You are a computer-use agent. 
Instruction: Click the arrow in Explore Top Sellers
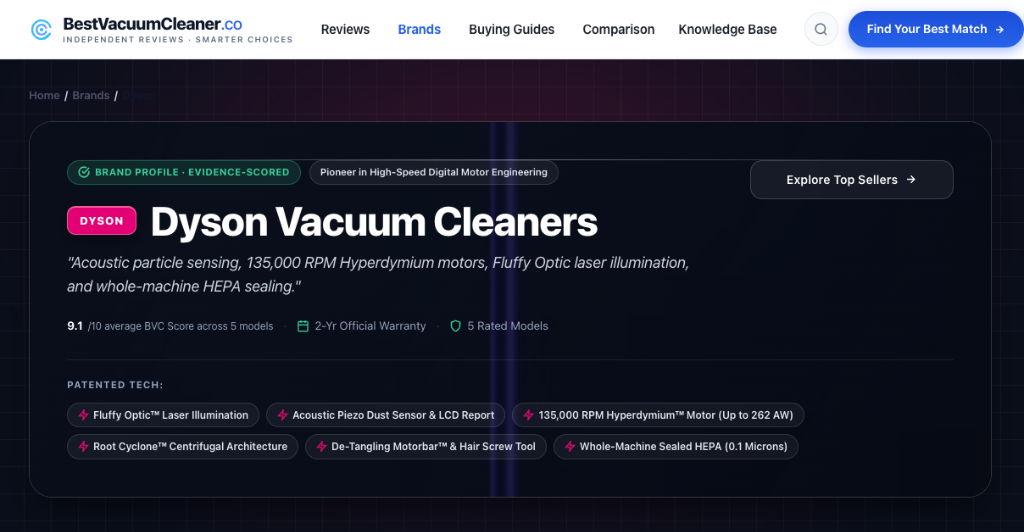click(x=911, y=180)
